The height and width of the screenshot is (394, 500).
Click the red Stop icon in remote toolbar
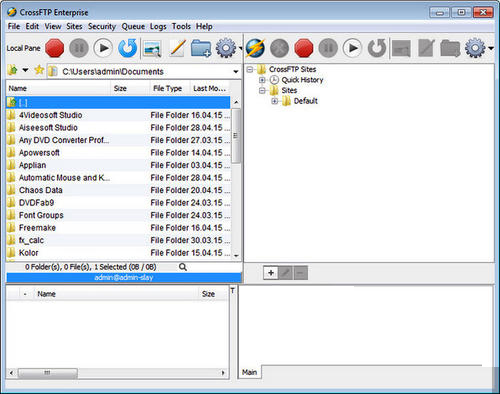304,48
